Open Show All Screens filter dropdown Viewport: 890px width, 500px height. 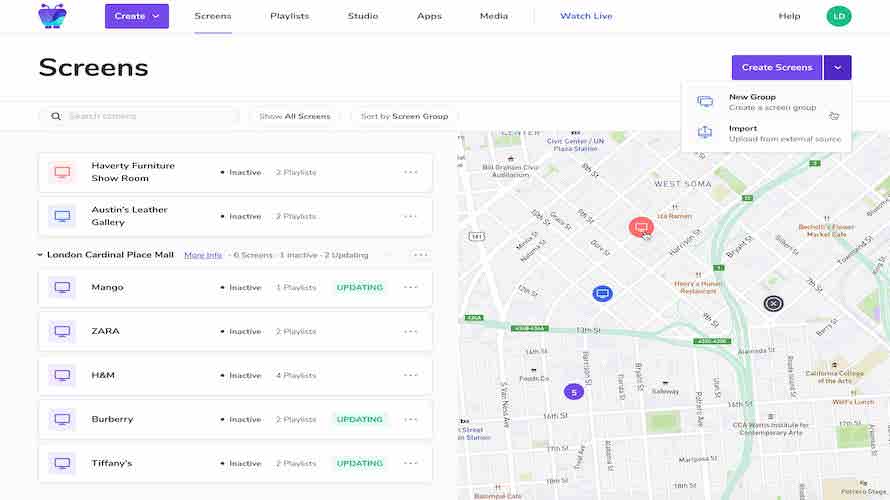294,116
